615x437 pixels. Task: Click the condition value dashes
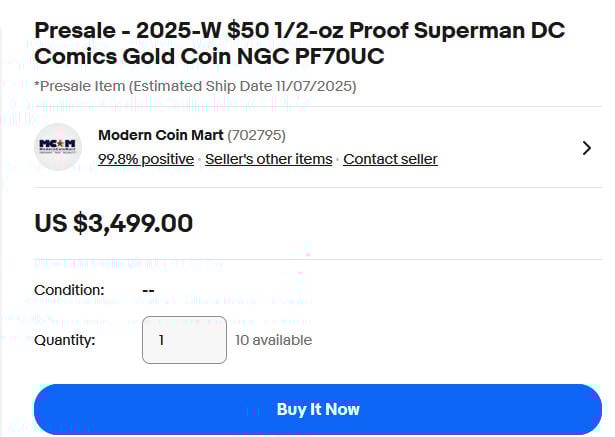pos(148,290)
